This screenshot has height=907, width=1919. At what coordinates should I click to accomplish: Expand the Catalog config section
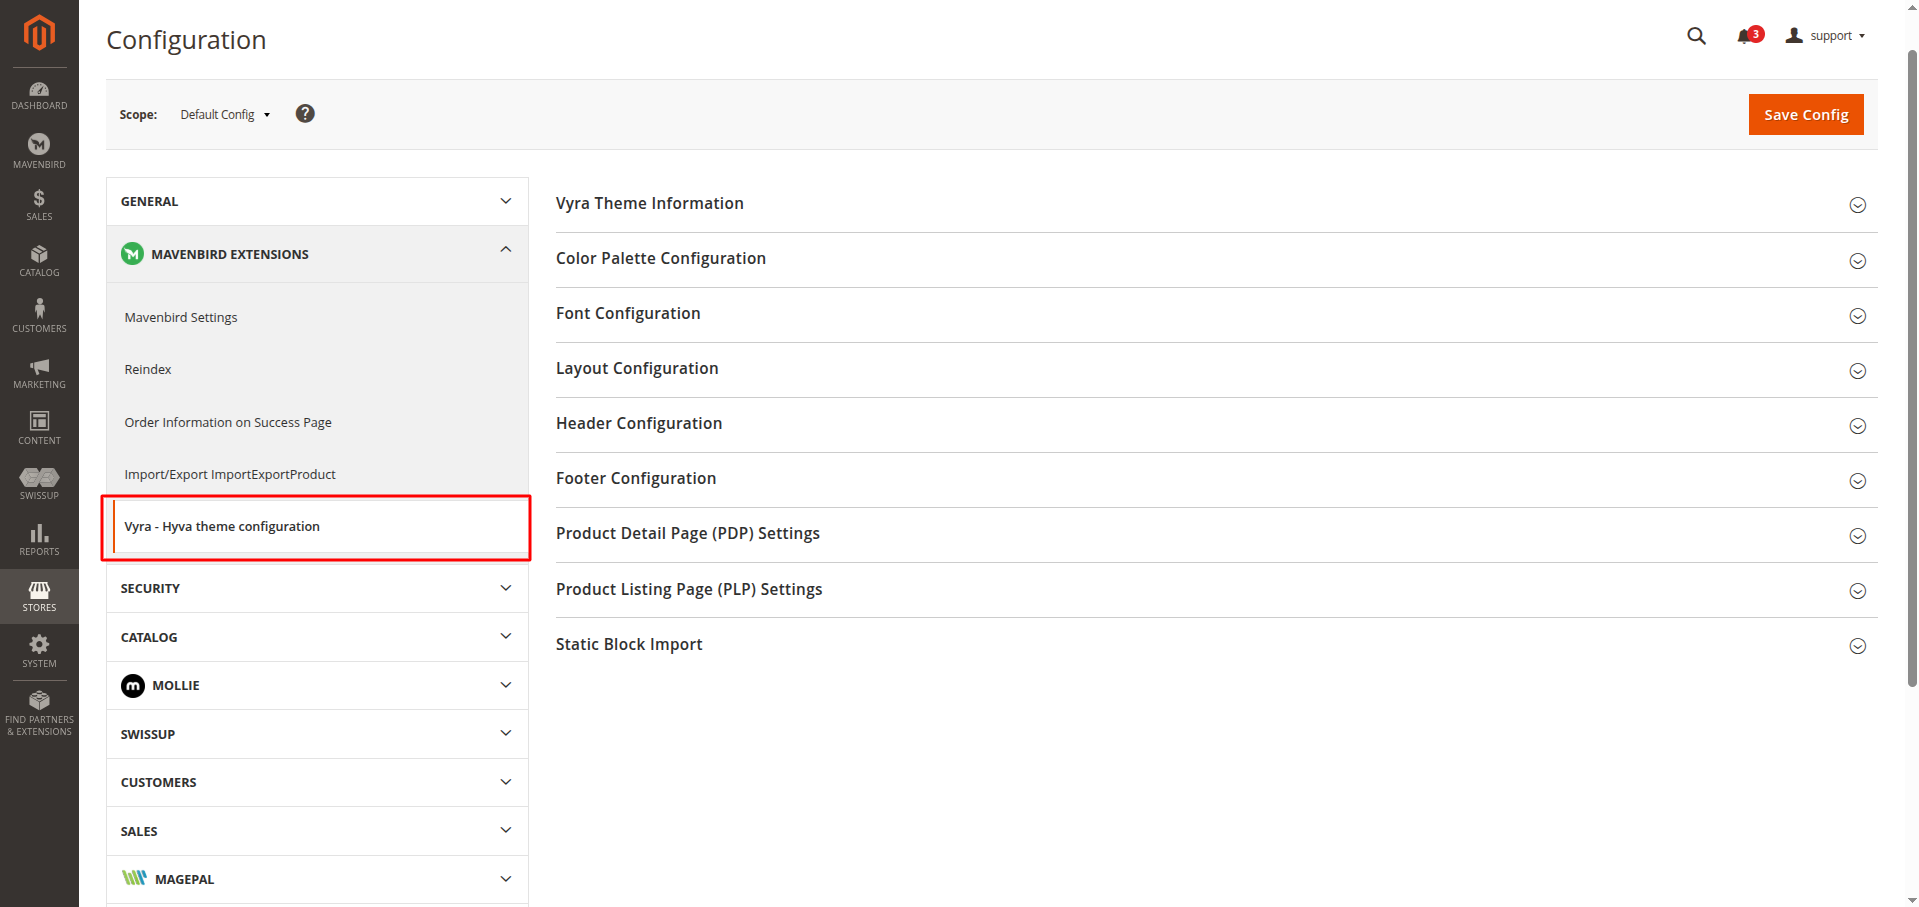point(317,637)
